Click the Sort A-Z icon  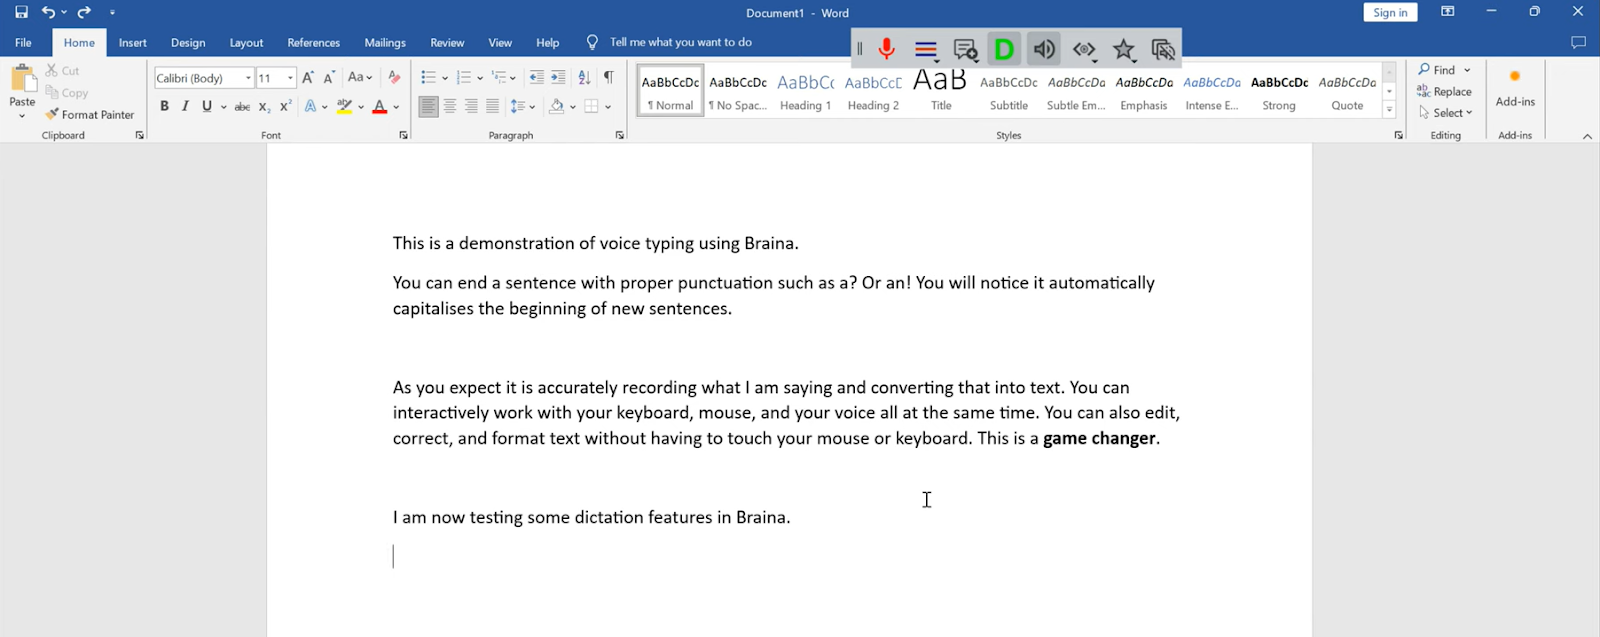(584, 77)
